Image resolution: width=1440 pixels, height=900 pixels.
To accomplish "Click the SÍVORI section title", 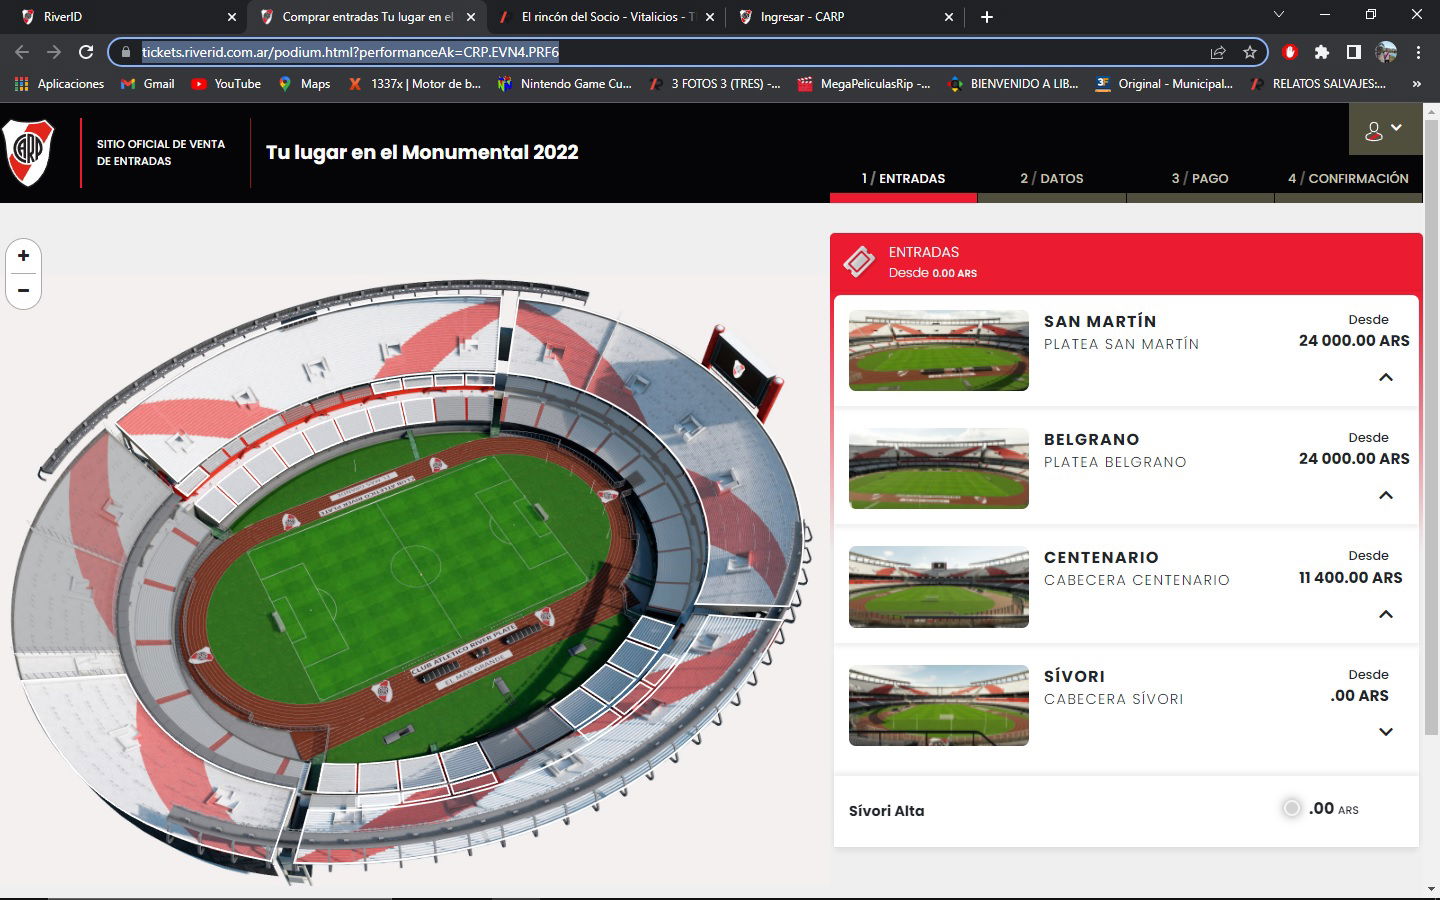I will click(x=1074, y=676).
